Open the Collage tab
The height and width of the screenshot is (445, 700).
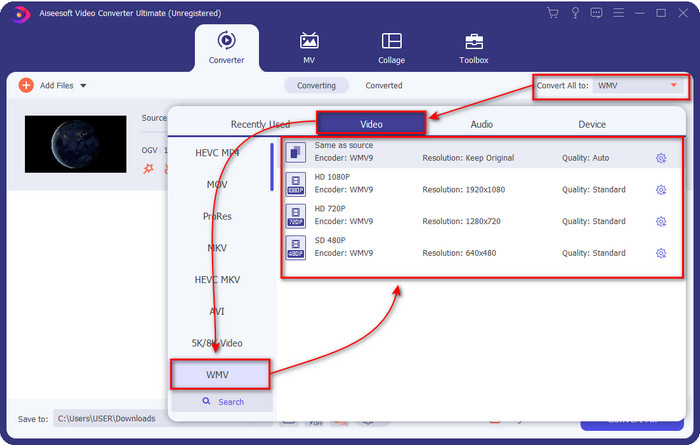[392, 48]
